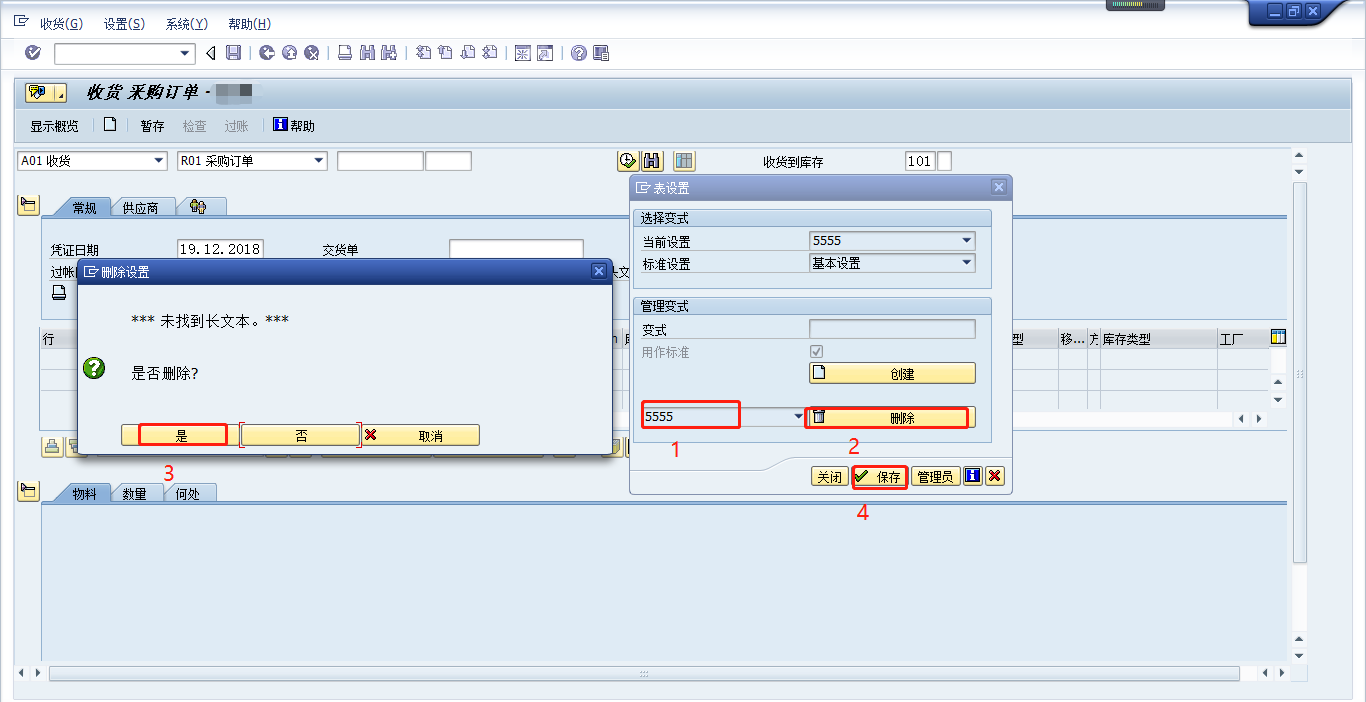Click the Hold (H) icon beside the clock
The width and height of the screenshot is (1366, 702).
coord(652,160)
